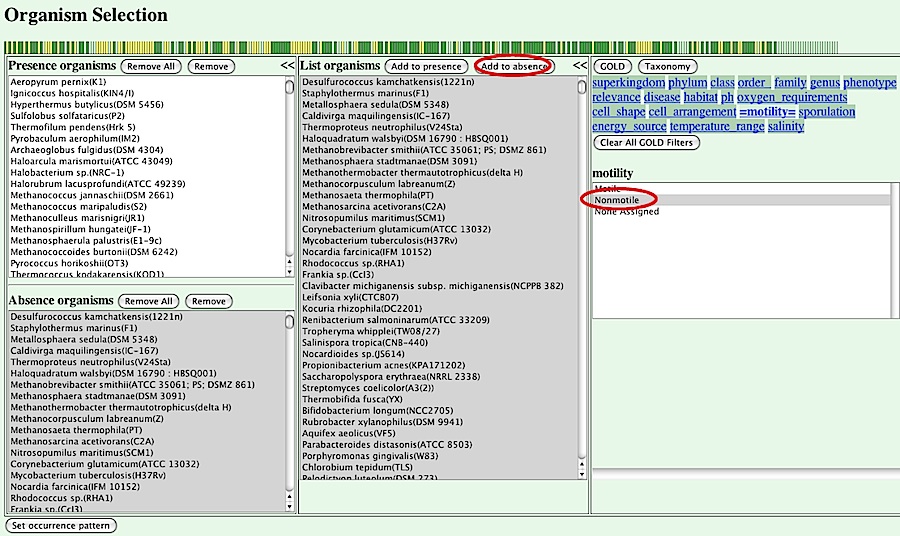Click Set occurrence pattern button
The image size is (900, 536).
61,525
